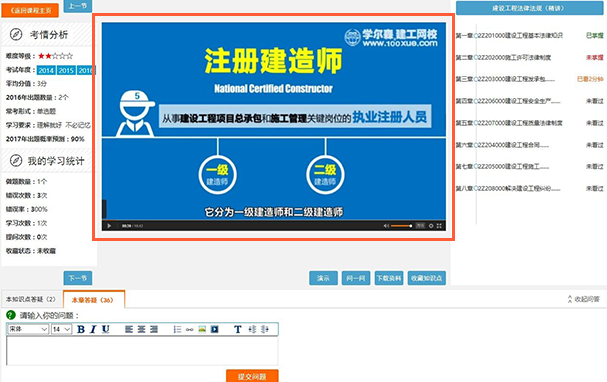This screenshot has width=607, height=382.
Task: Mute the video with the speaker icon
Action: (x=386, y=226)
